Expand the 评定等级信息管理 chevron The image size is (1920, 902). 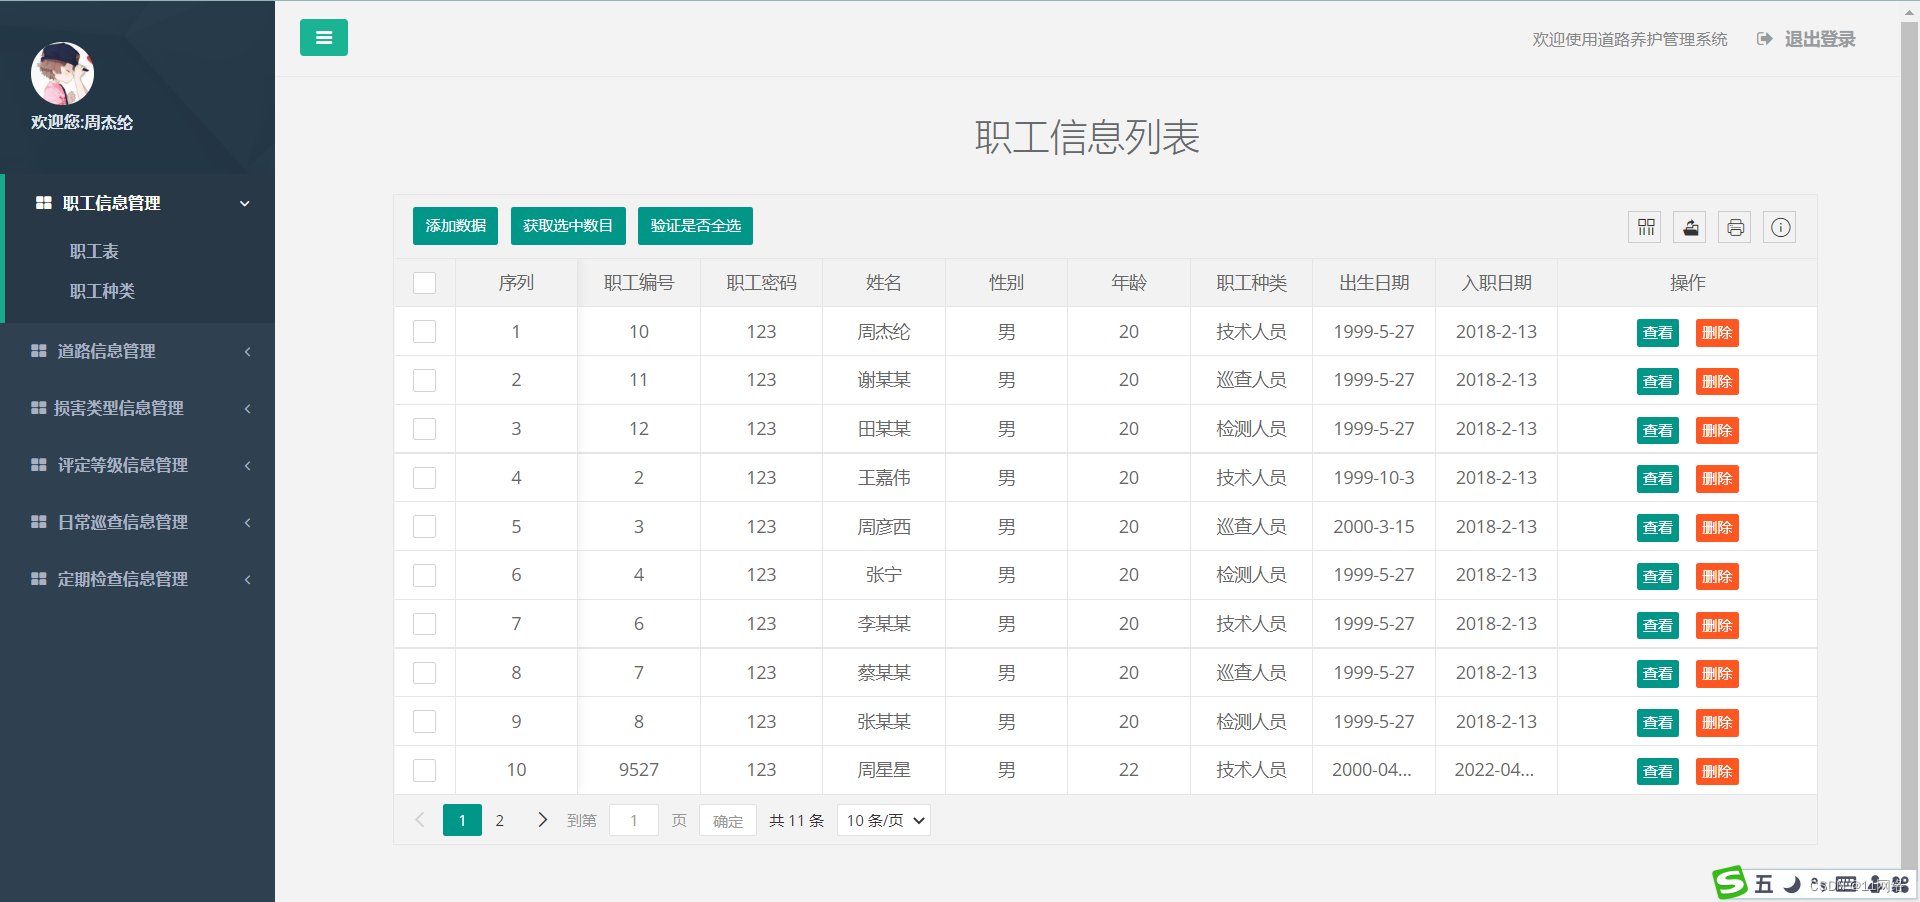coord(247,466)
